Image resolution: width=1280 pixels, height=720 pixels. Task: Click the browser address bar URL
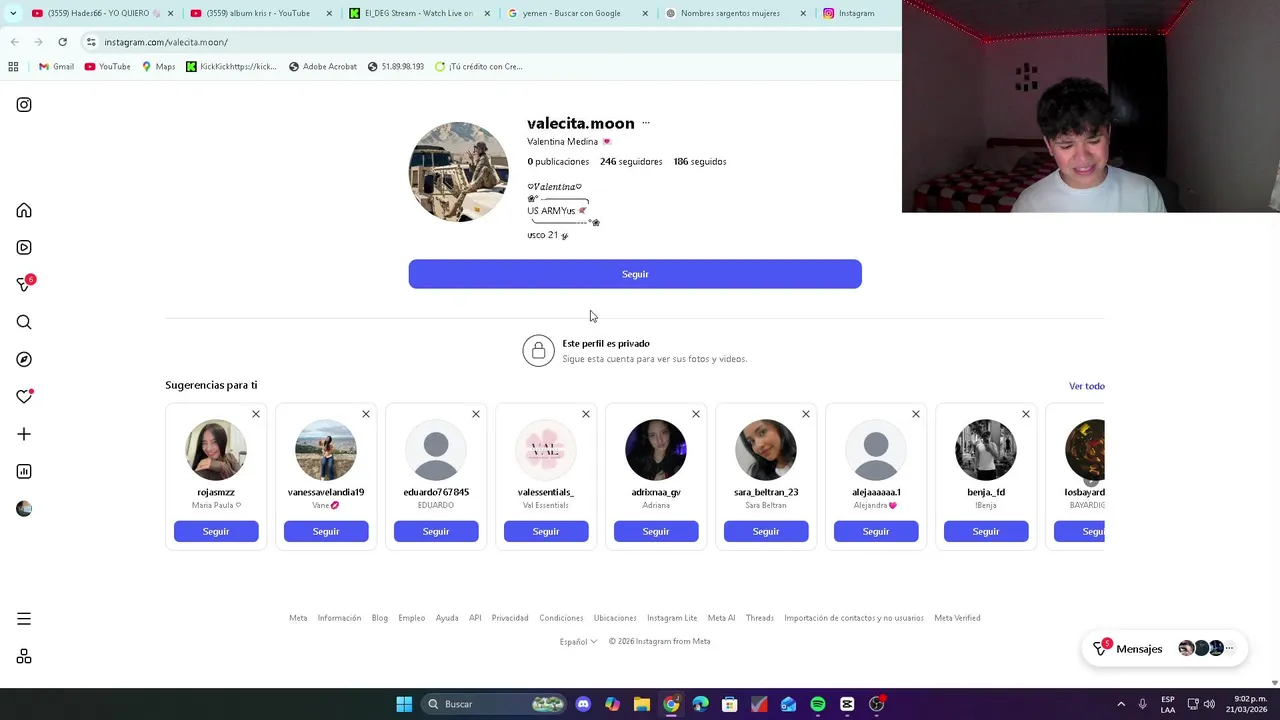point(166,42)
